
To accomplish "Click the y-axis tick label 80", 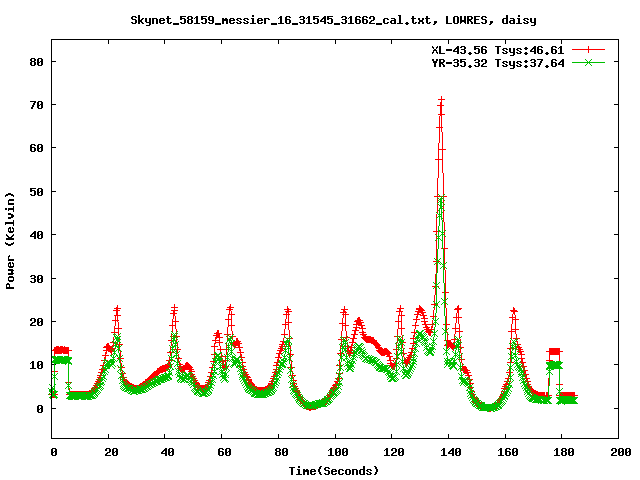I will [x=37, y=62].
